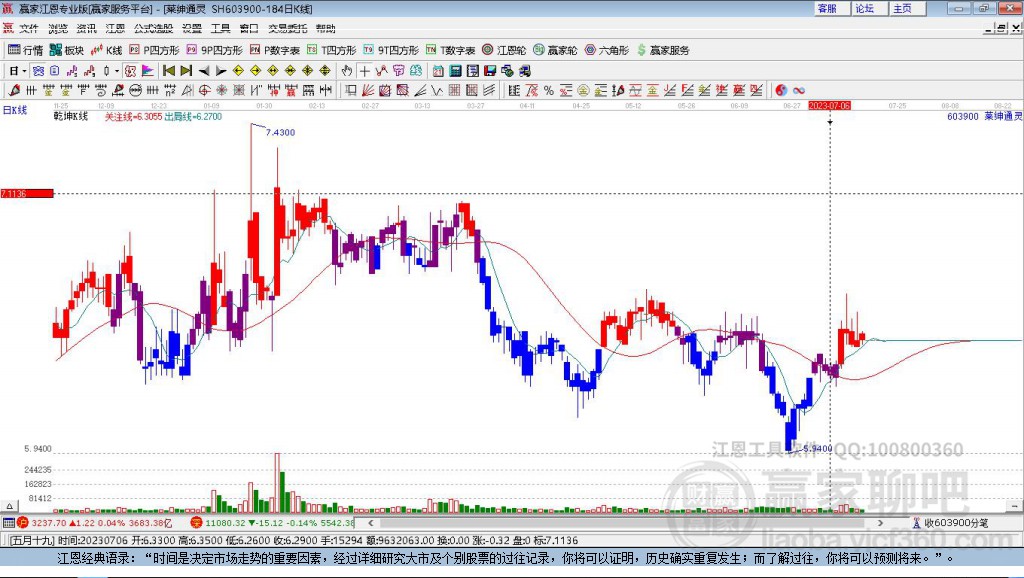
Task: Expand the 日 period dropdown
Action: point(18,71)
